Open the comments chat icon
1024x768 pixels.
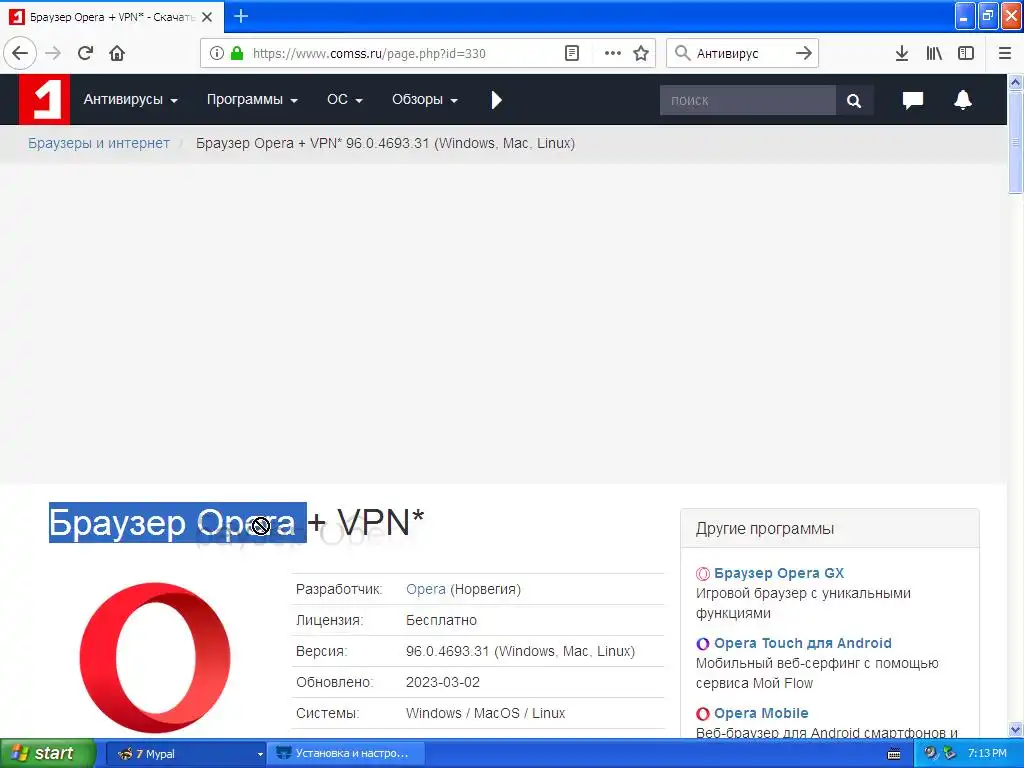point(912,100)
